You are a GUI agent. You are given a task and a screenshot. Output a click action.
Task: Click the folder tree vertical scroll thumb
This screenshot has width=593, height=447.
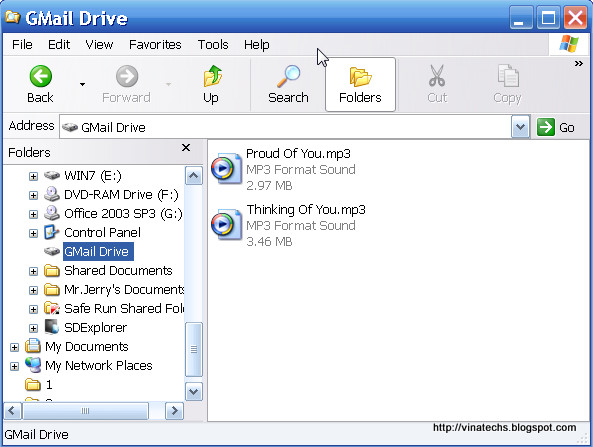(194, 349)
